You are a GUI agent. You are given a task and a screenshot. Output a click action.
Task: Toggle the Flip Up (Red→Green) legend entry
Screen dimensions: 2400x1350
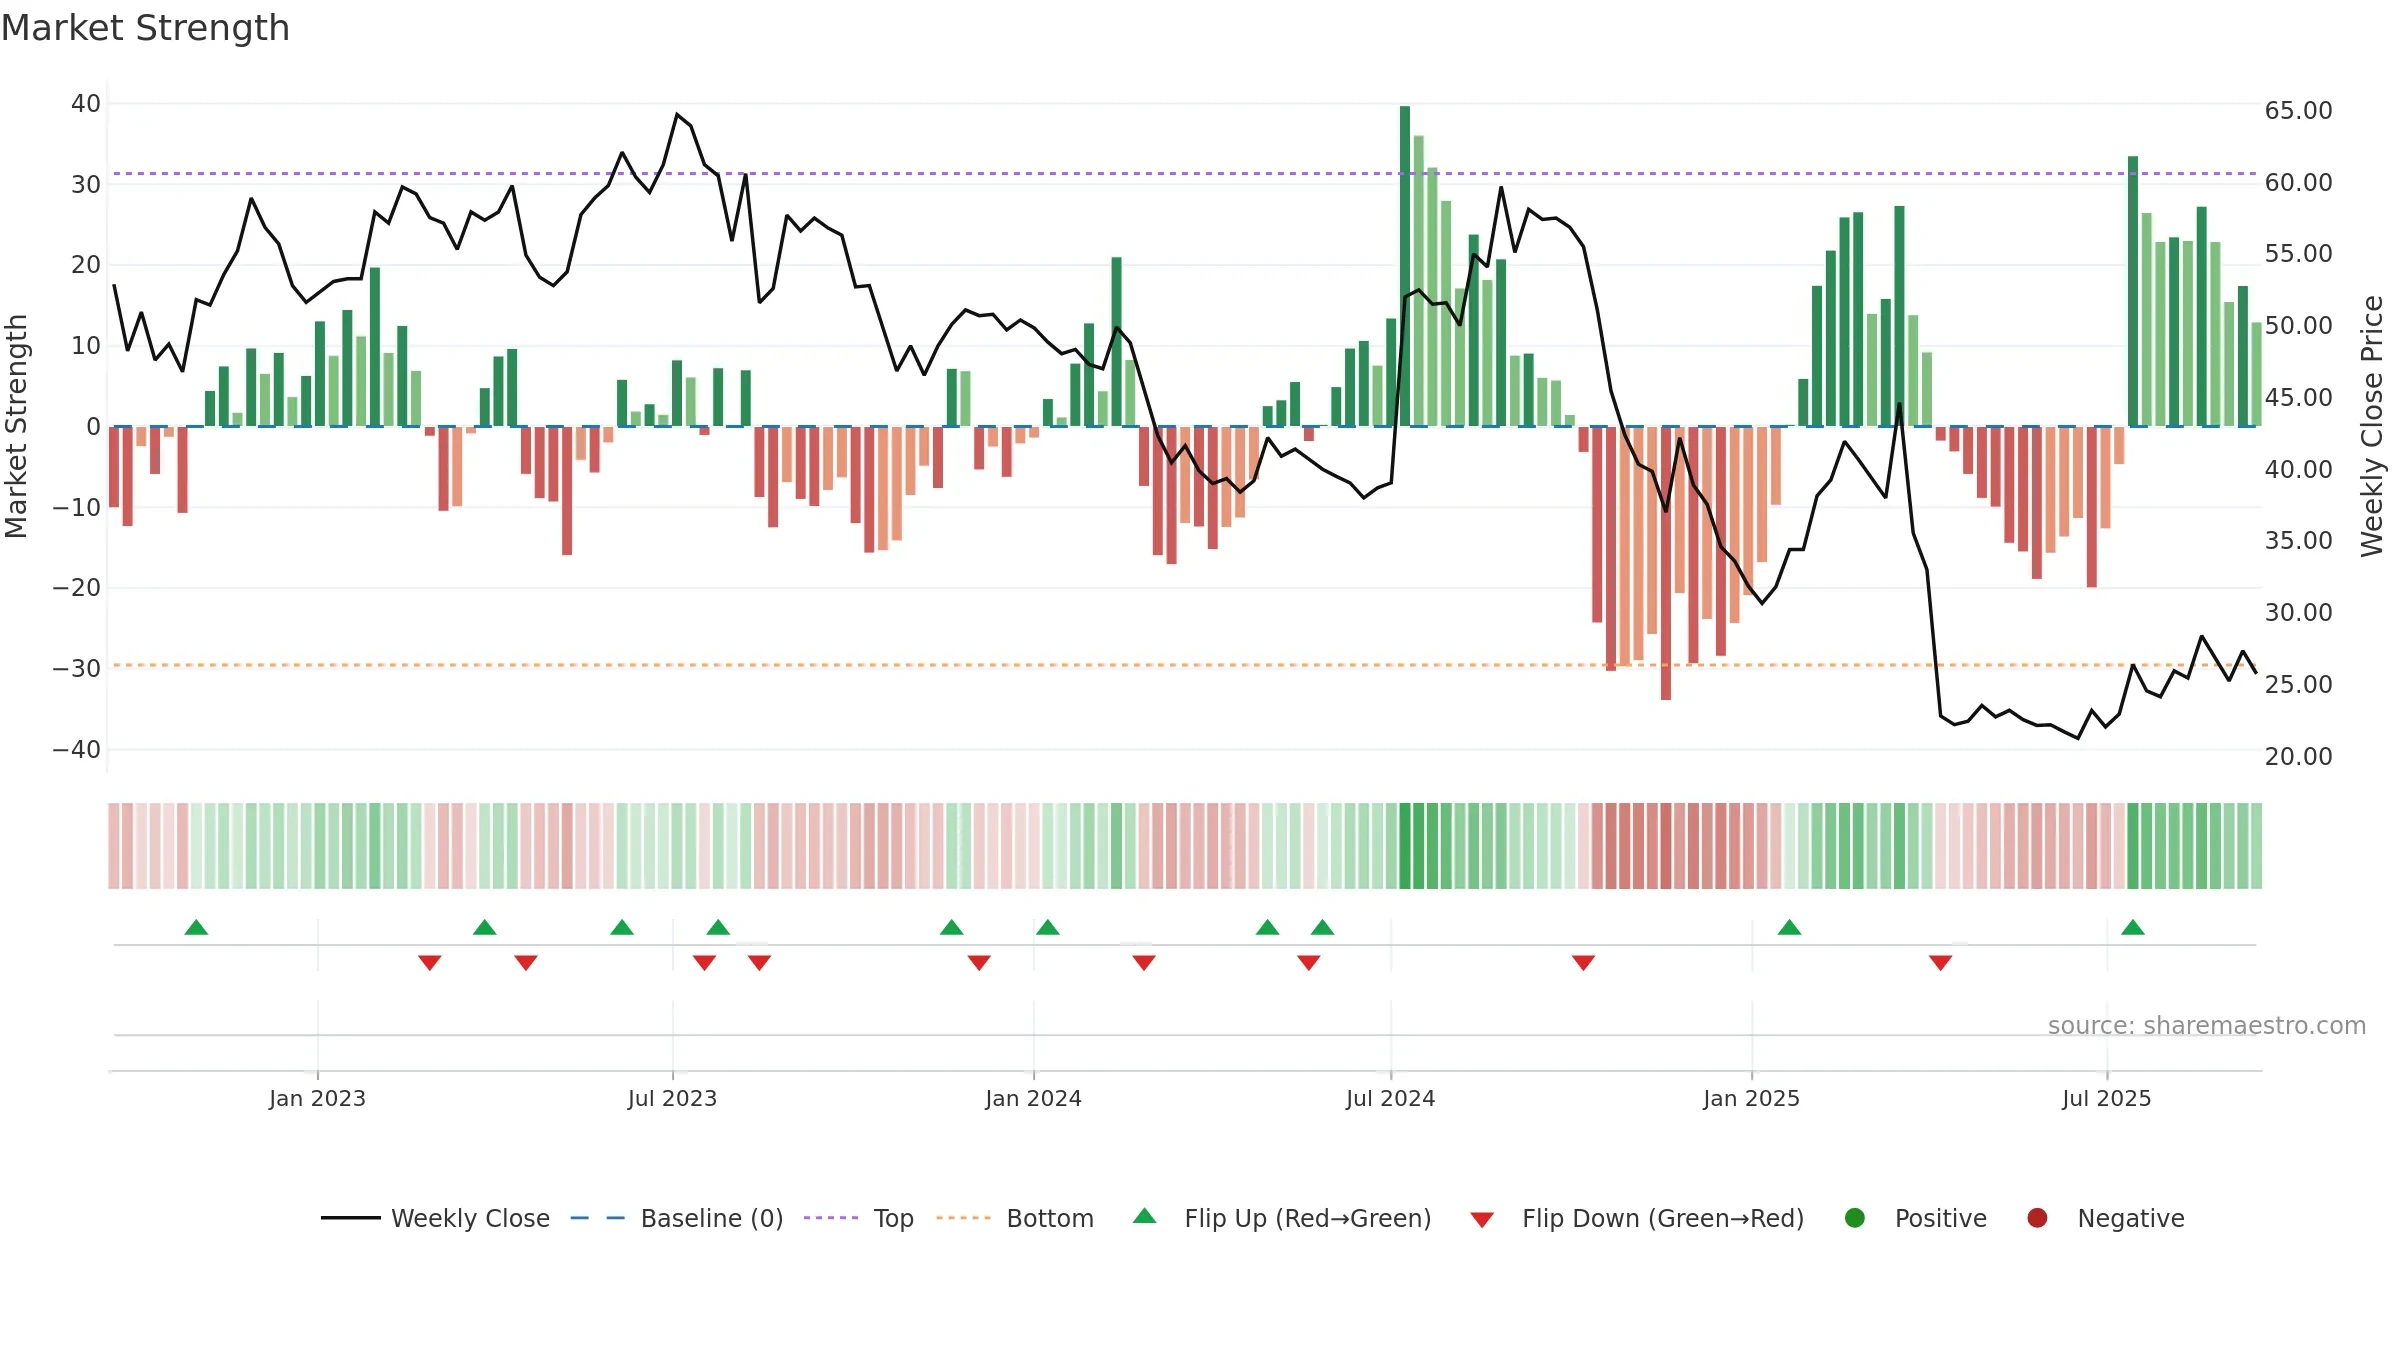coord(1282,1218)
